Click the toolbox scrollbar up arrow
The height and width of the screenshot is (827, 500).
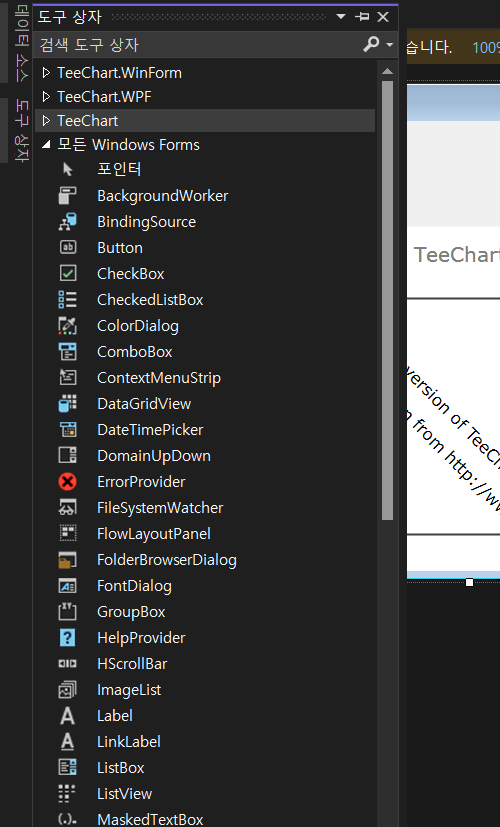[x=388, y=71]
